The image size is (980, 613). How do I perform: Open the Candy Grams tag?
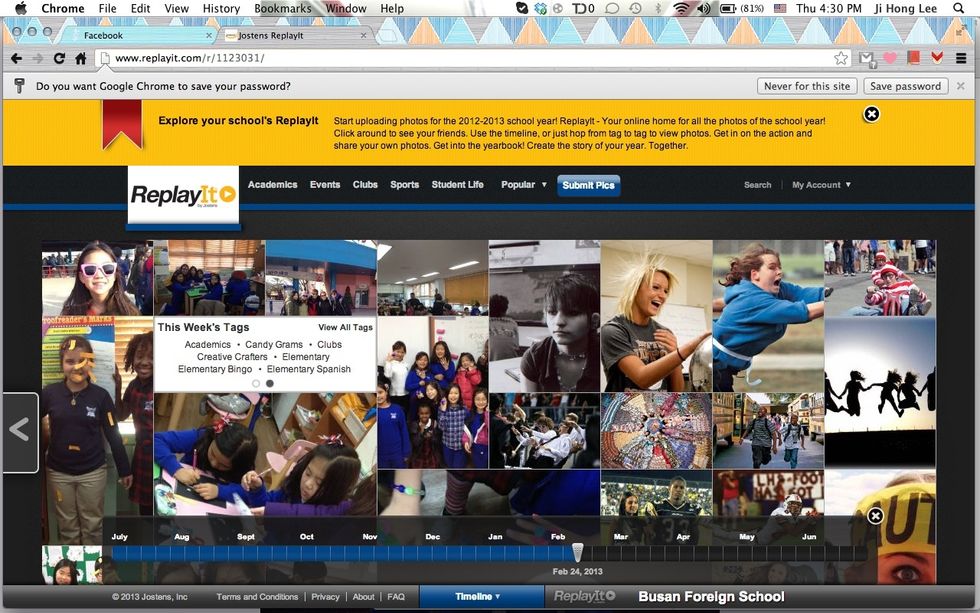(x=274, y=344)
